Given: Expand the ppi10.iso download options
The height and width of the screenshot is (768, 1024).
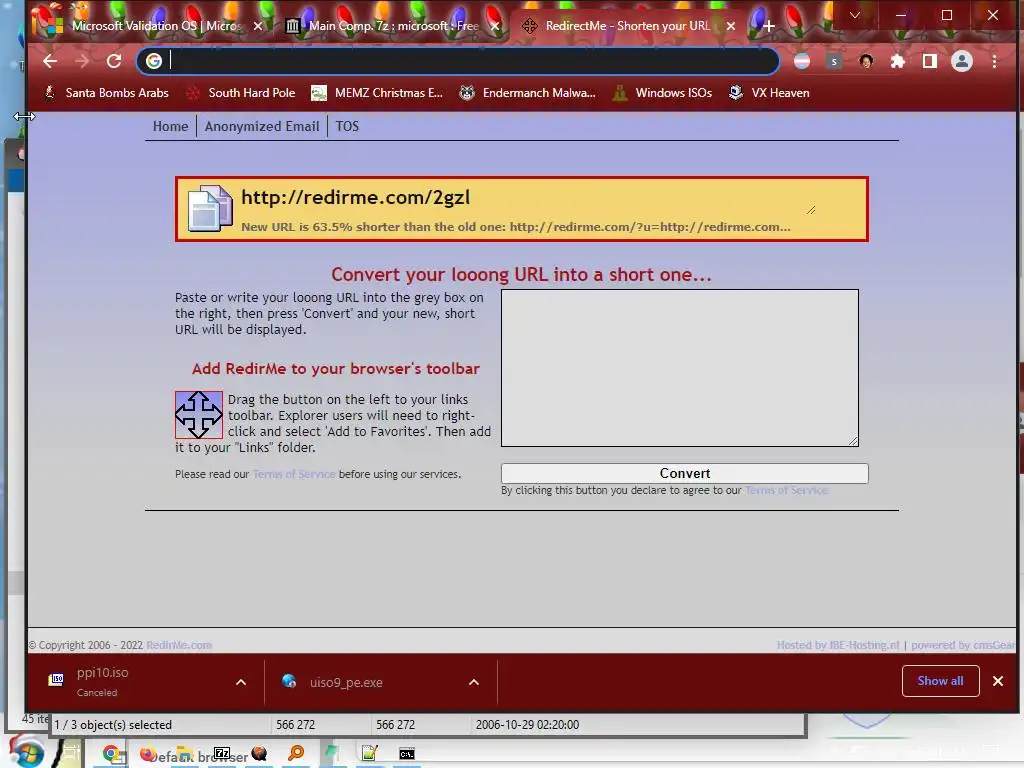Looking at the screenshot, I should pos(240,682).
